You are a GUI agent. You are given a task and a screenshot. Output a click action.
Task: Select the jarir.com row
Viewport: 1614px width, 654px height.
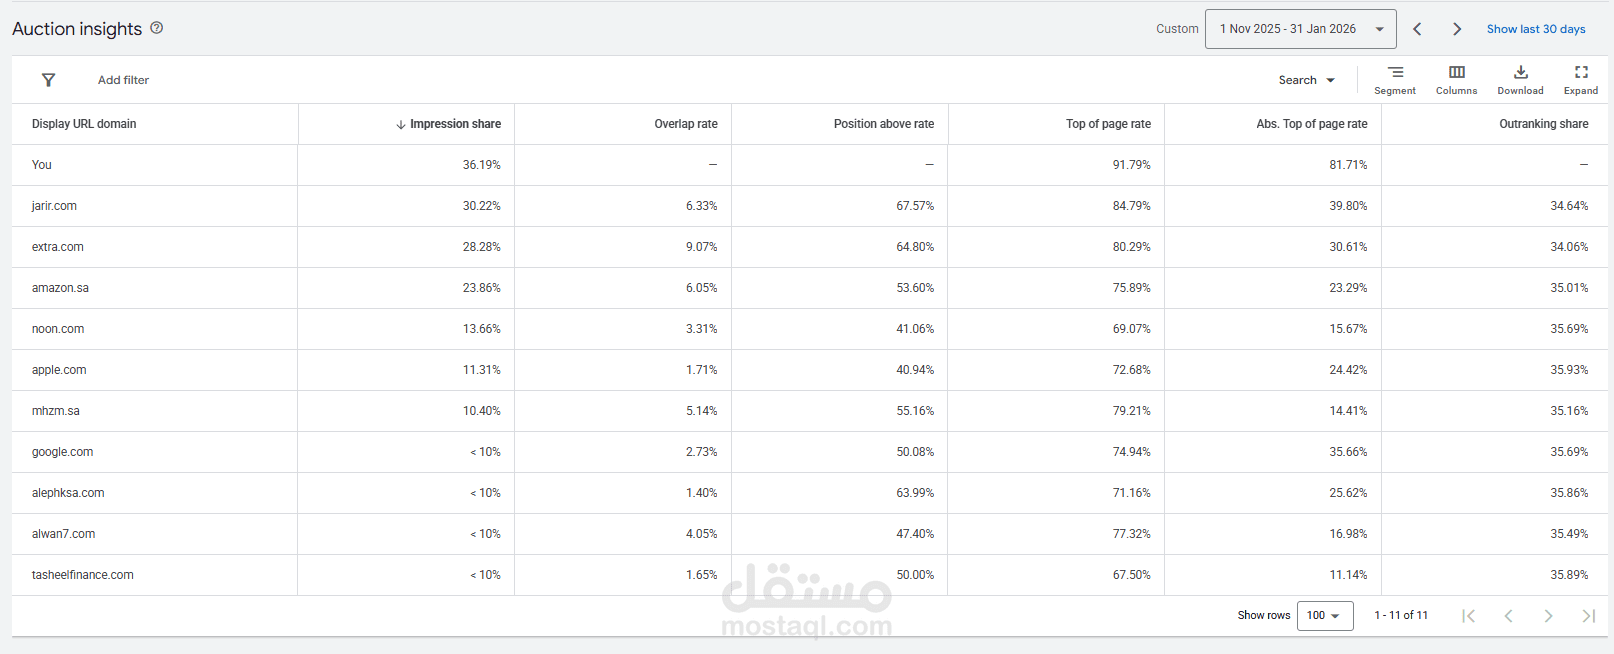click(x=54, y=206)
